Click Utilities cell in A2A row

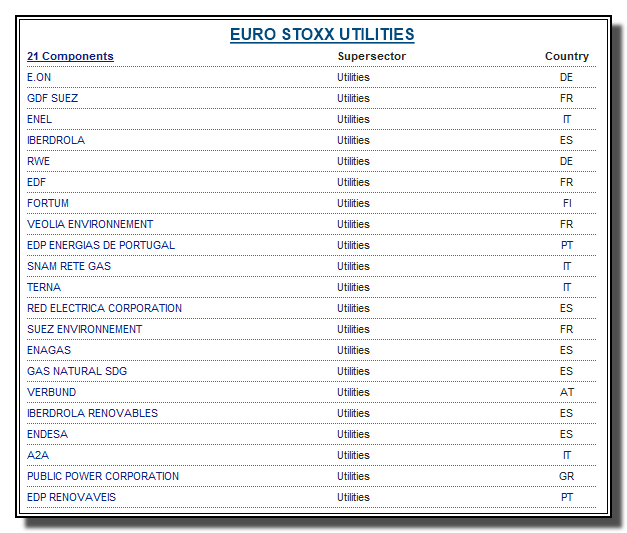pos(353,455)
